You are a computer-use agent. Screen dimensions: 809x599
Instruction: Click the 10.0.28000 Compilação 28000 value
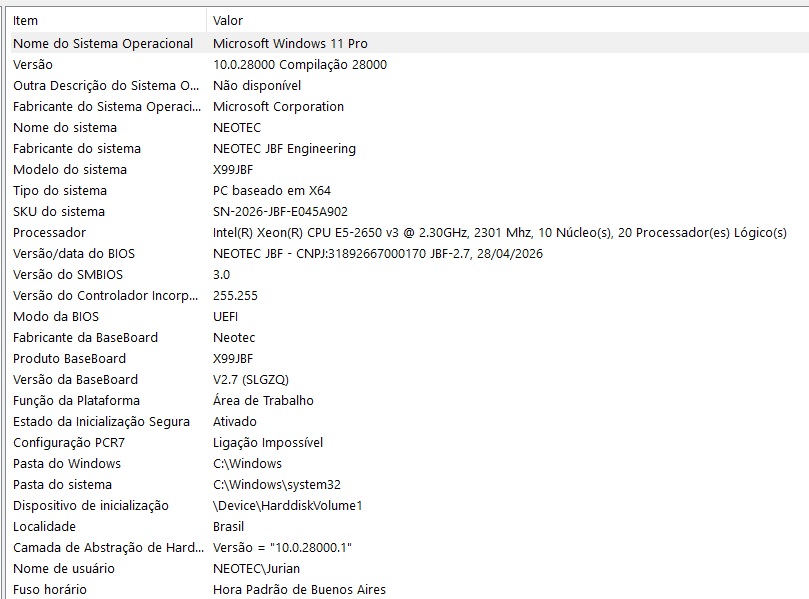[x=300, y=64]
